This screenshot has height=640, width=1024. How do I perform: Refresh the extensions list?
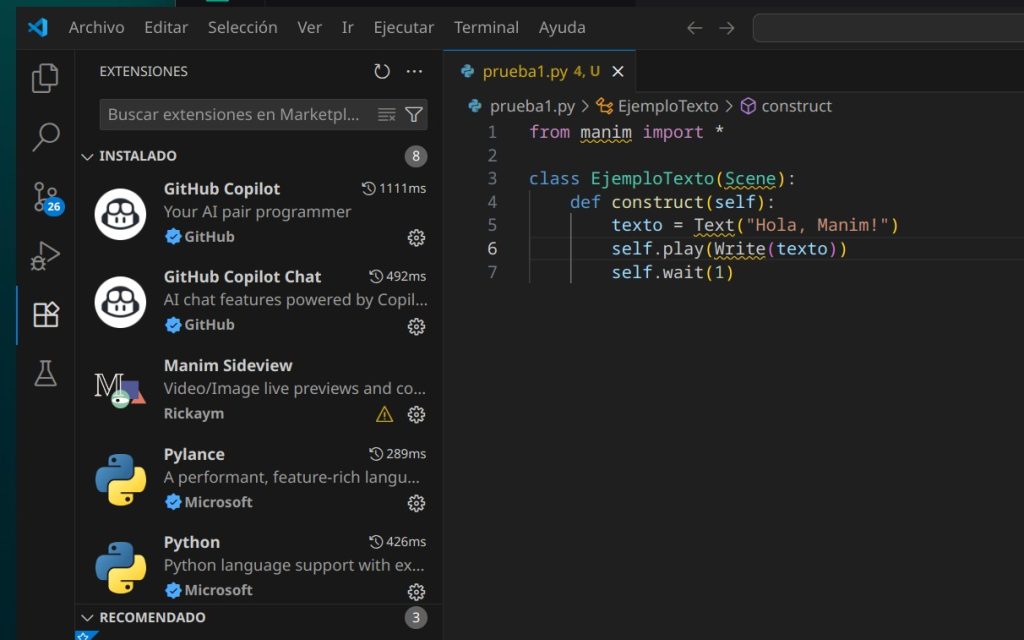[x=382, y=72]
